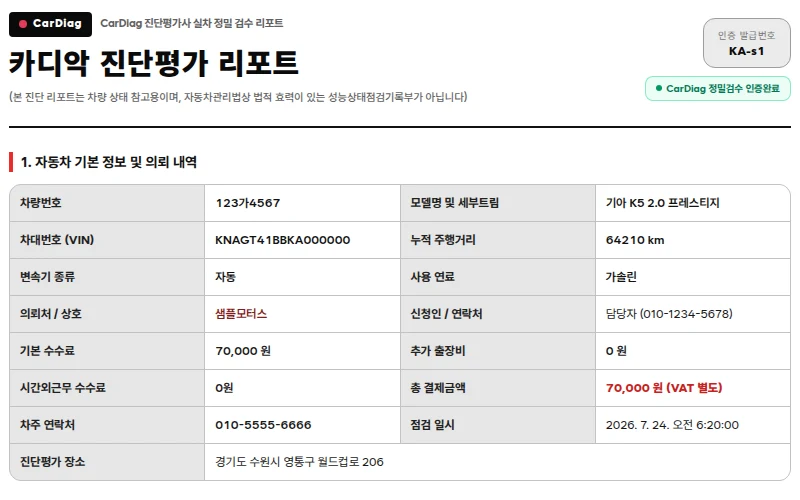Viewport: 800px width, 500px height.
Task: Select contact 담당자 (010-1234-5678)
Action: coord(669,314)
